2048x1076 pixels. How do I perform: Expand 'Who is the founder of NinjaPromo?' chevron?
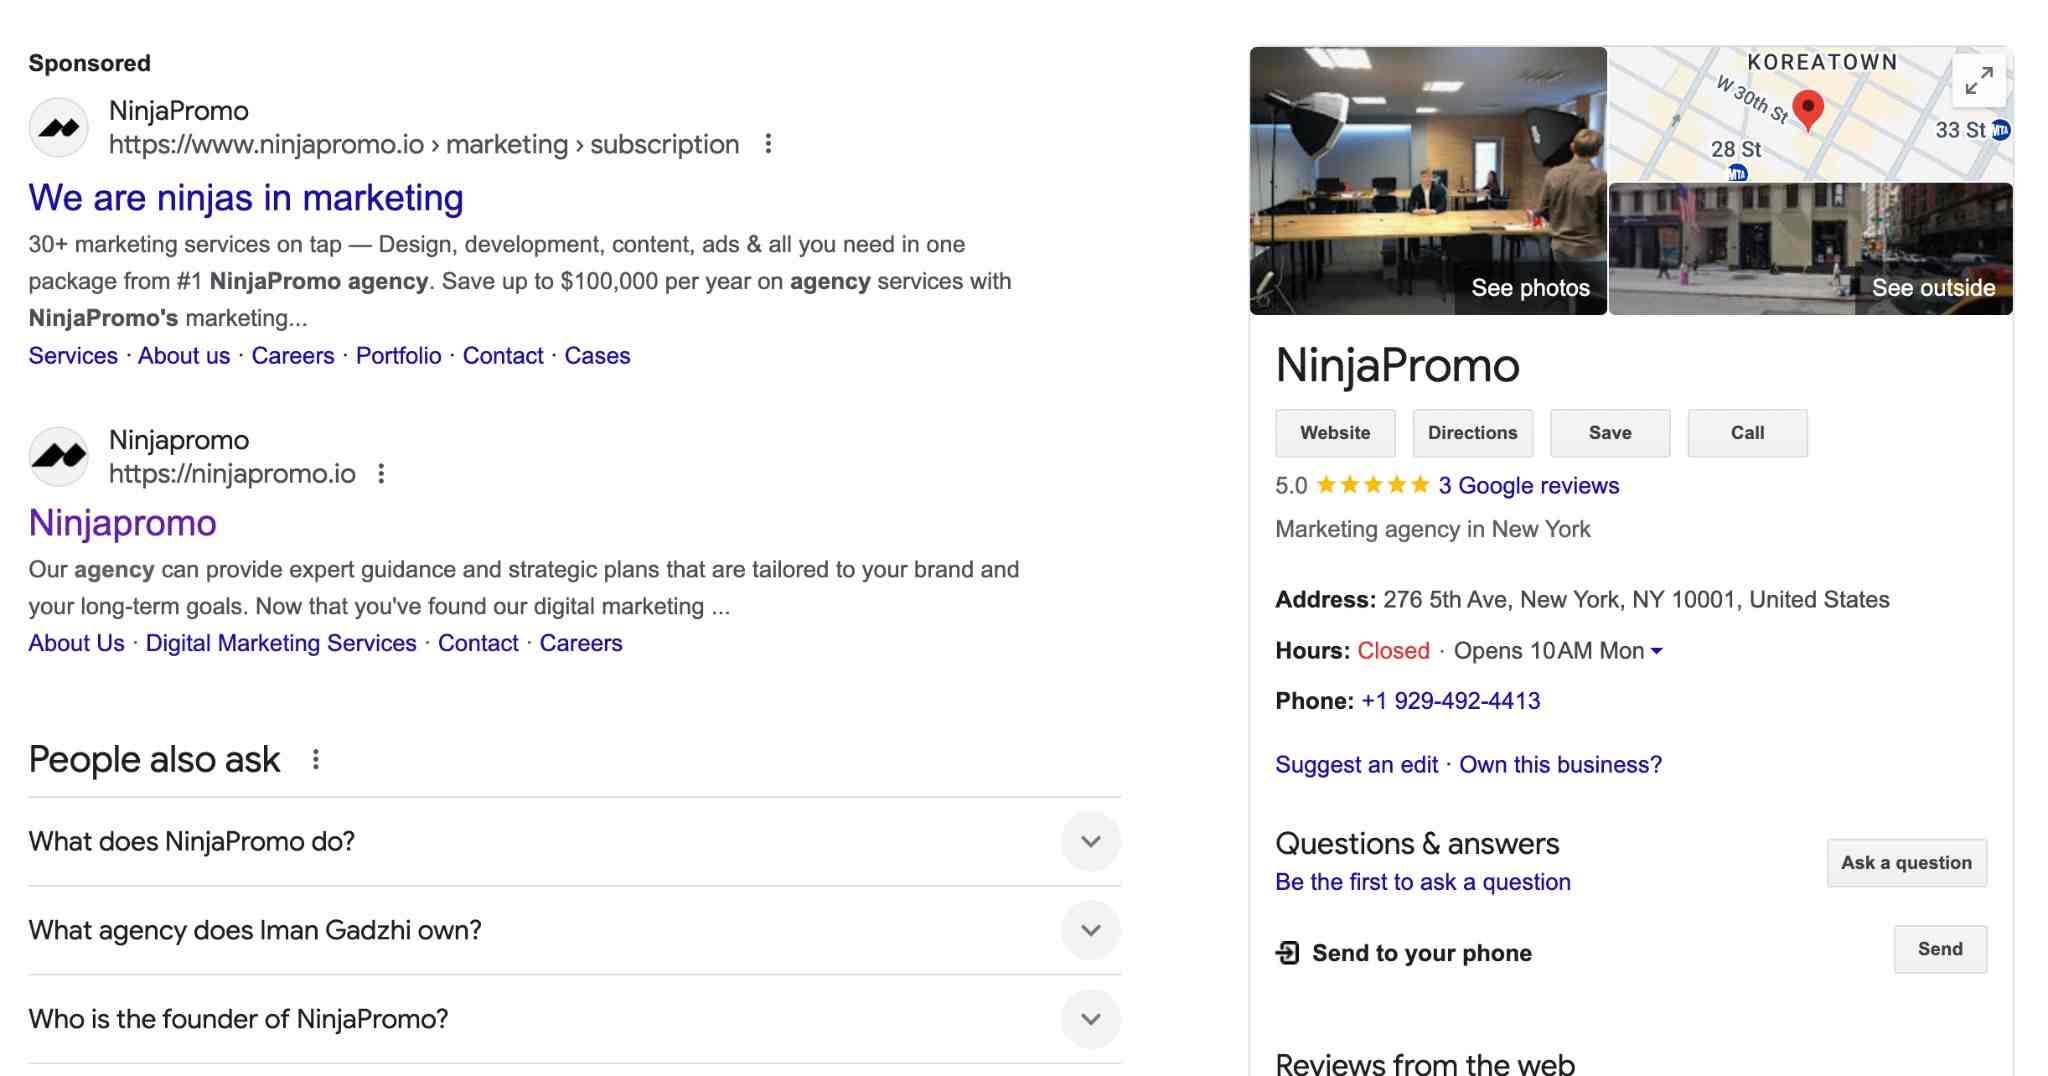1091,1020
